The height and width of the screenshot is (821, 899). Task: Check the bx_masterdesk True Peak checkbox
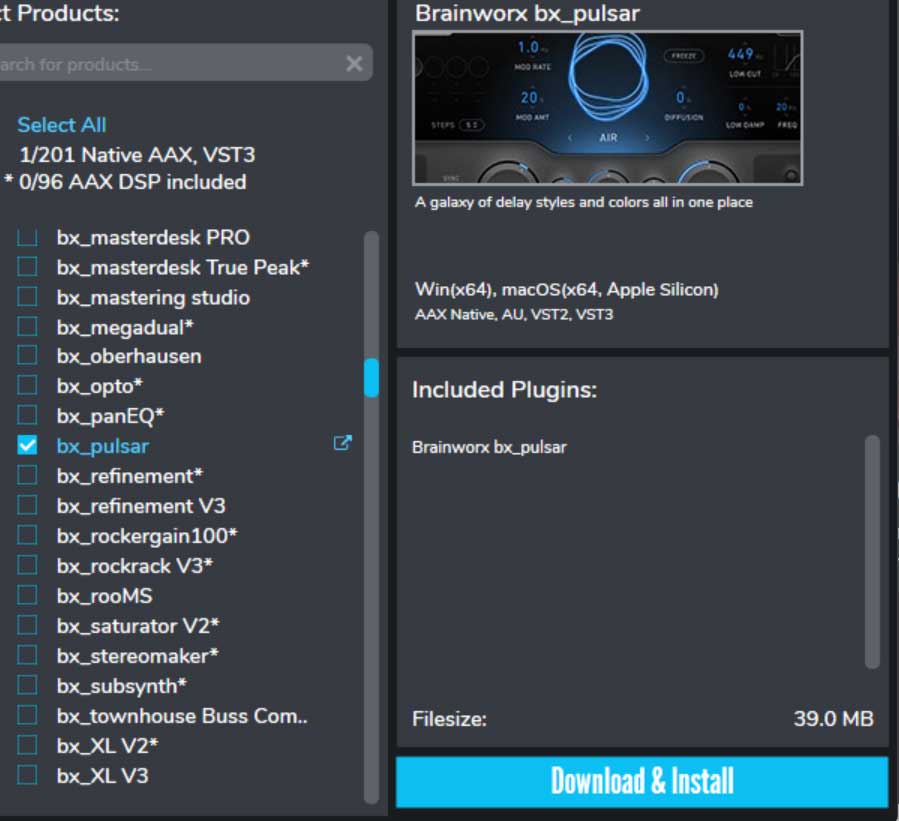pos(27,267)
